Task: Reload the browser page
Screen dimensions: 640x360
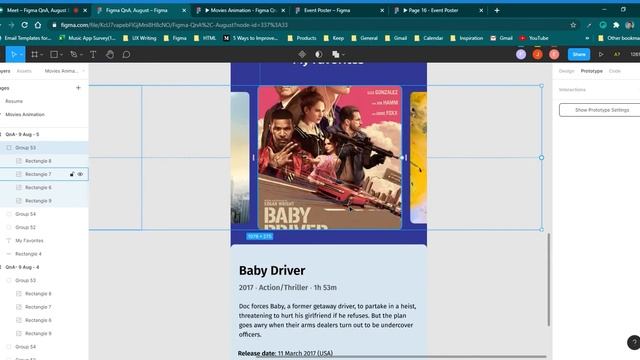Action: [x=24, y=25]
